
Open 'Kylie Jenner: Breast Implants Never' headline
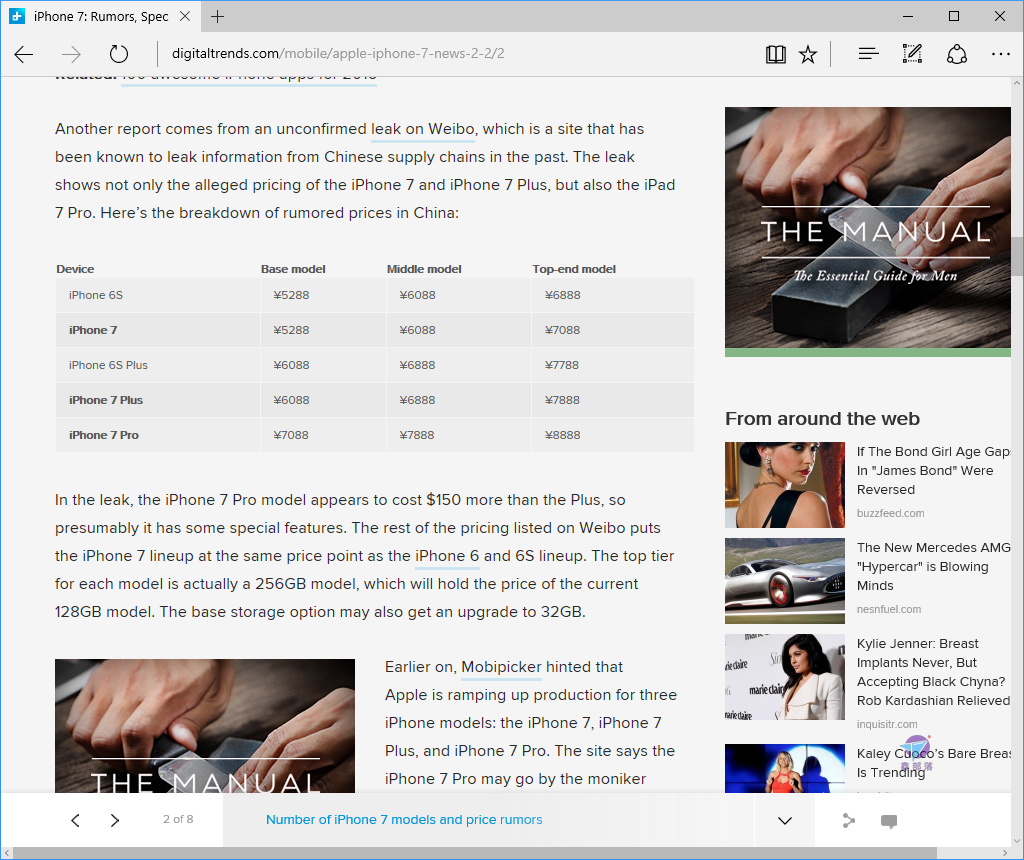click(933, 672)
